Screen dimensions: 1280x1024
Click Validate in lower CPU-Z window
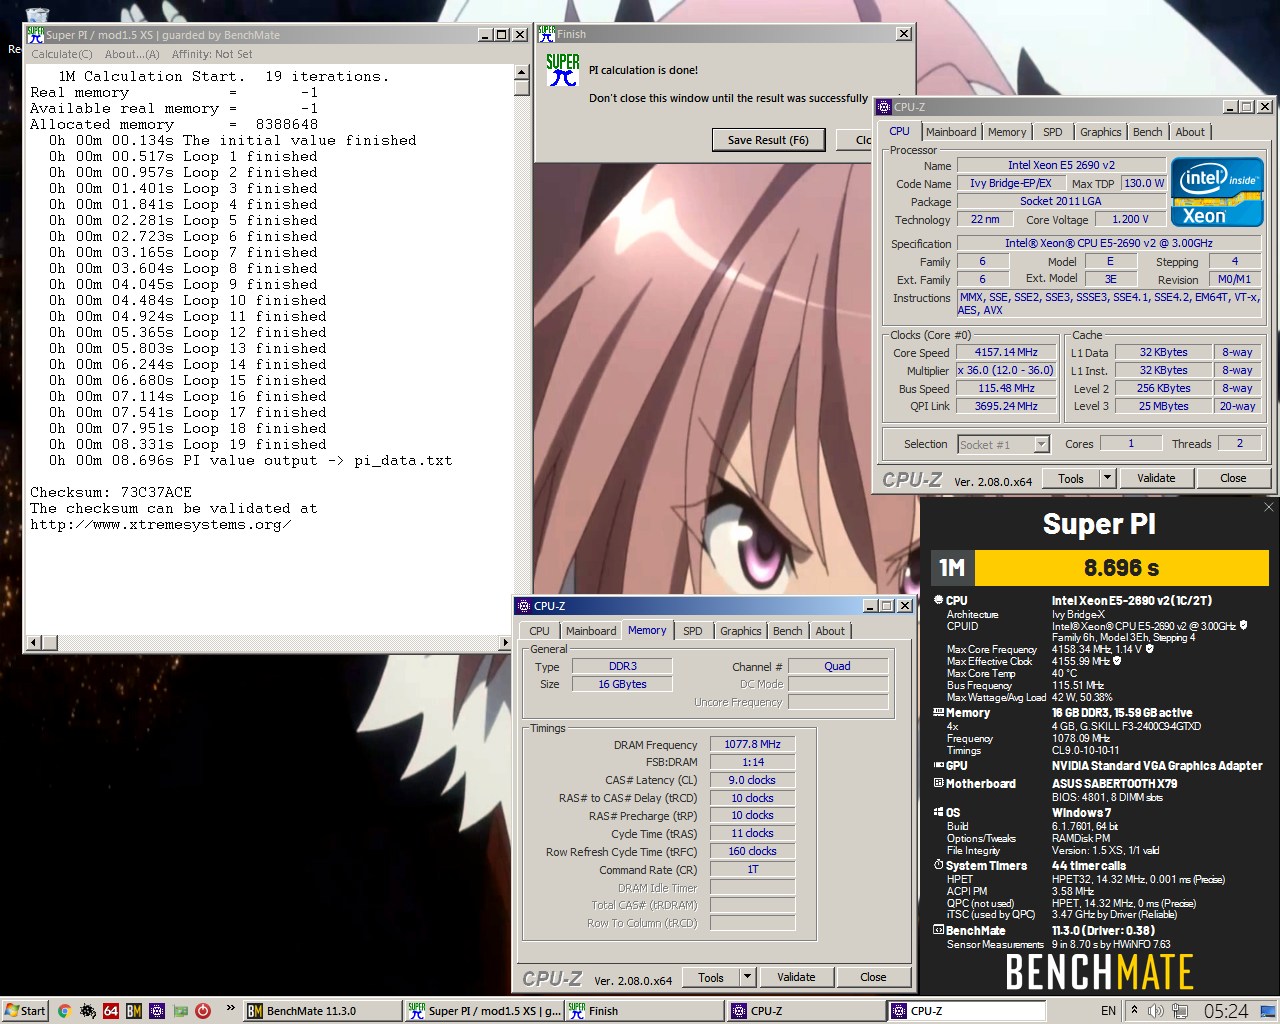(796, 977)
